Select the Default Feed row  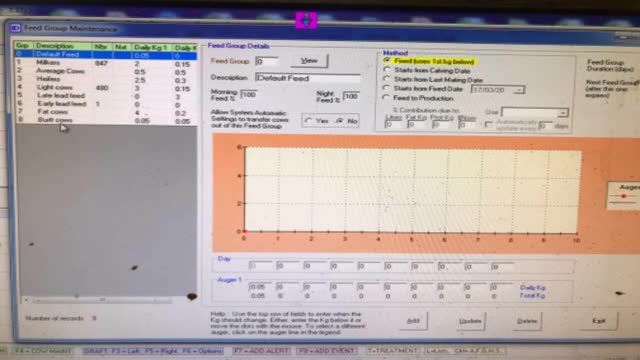coord(106,54)
